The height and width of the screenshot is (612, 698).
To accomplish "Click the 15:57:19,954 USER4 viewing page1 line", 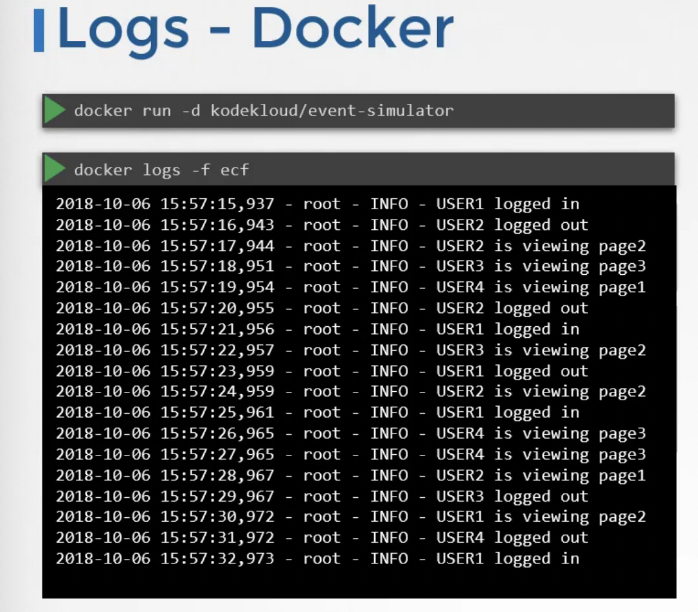I will [x=351, y=287].
